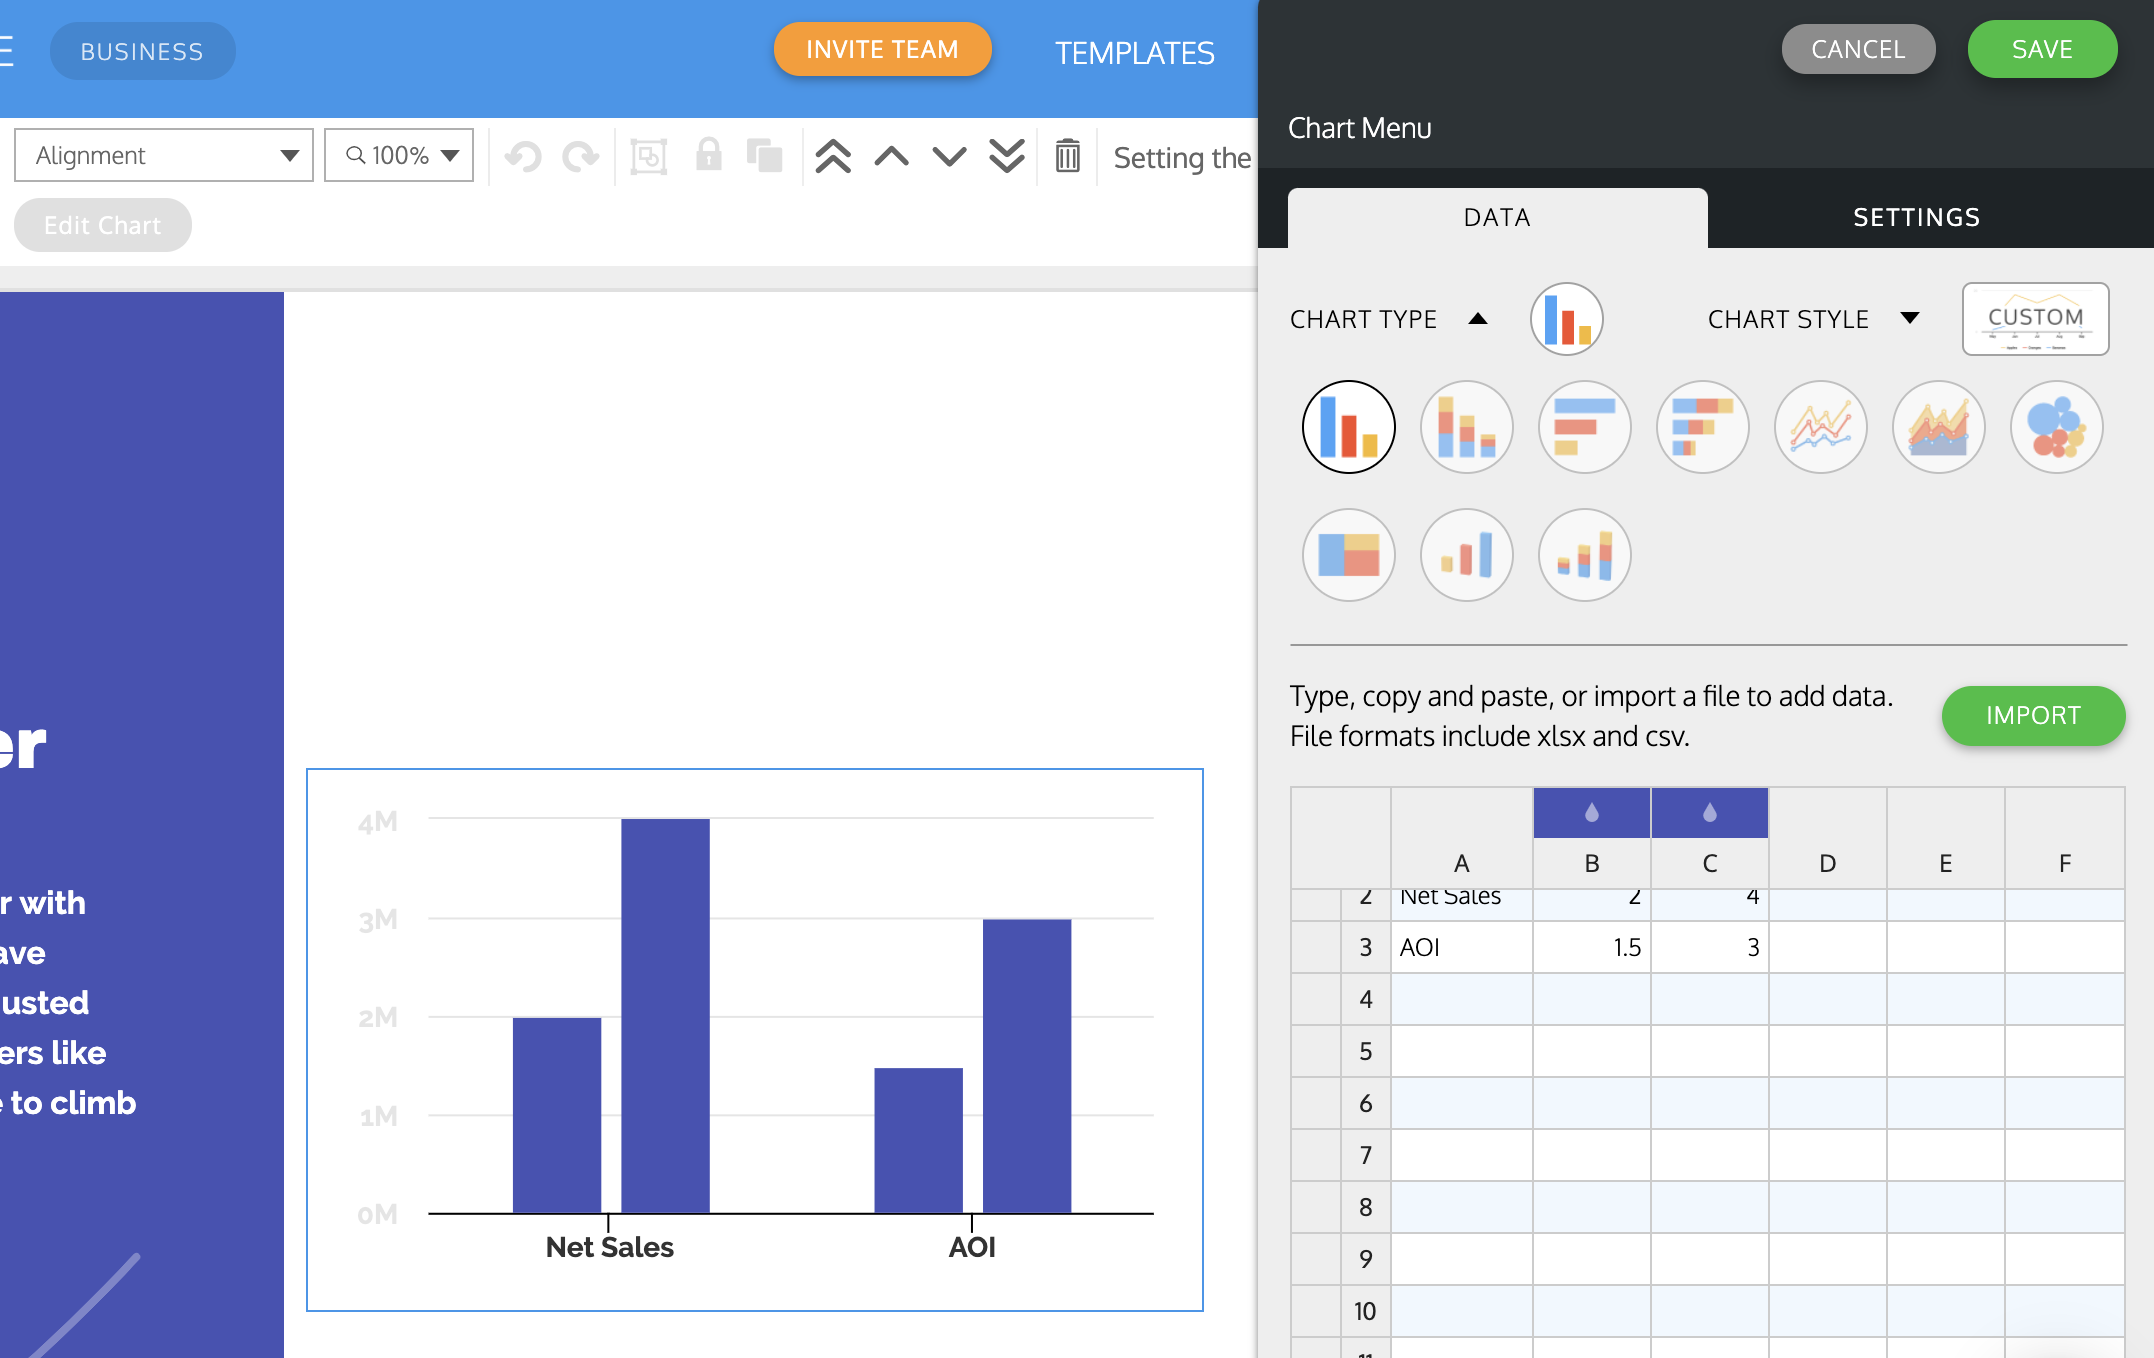Switch to the SETTINGS tab
Image resolution: width=2154 pixels, height=1358 pixels.
coord(1916,217)
